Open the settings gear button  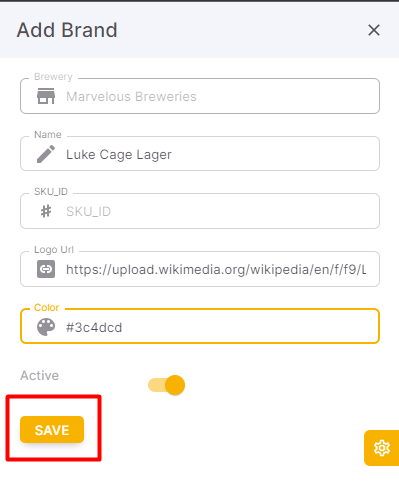(382, 448)
